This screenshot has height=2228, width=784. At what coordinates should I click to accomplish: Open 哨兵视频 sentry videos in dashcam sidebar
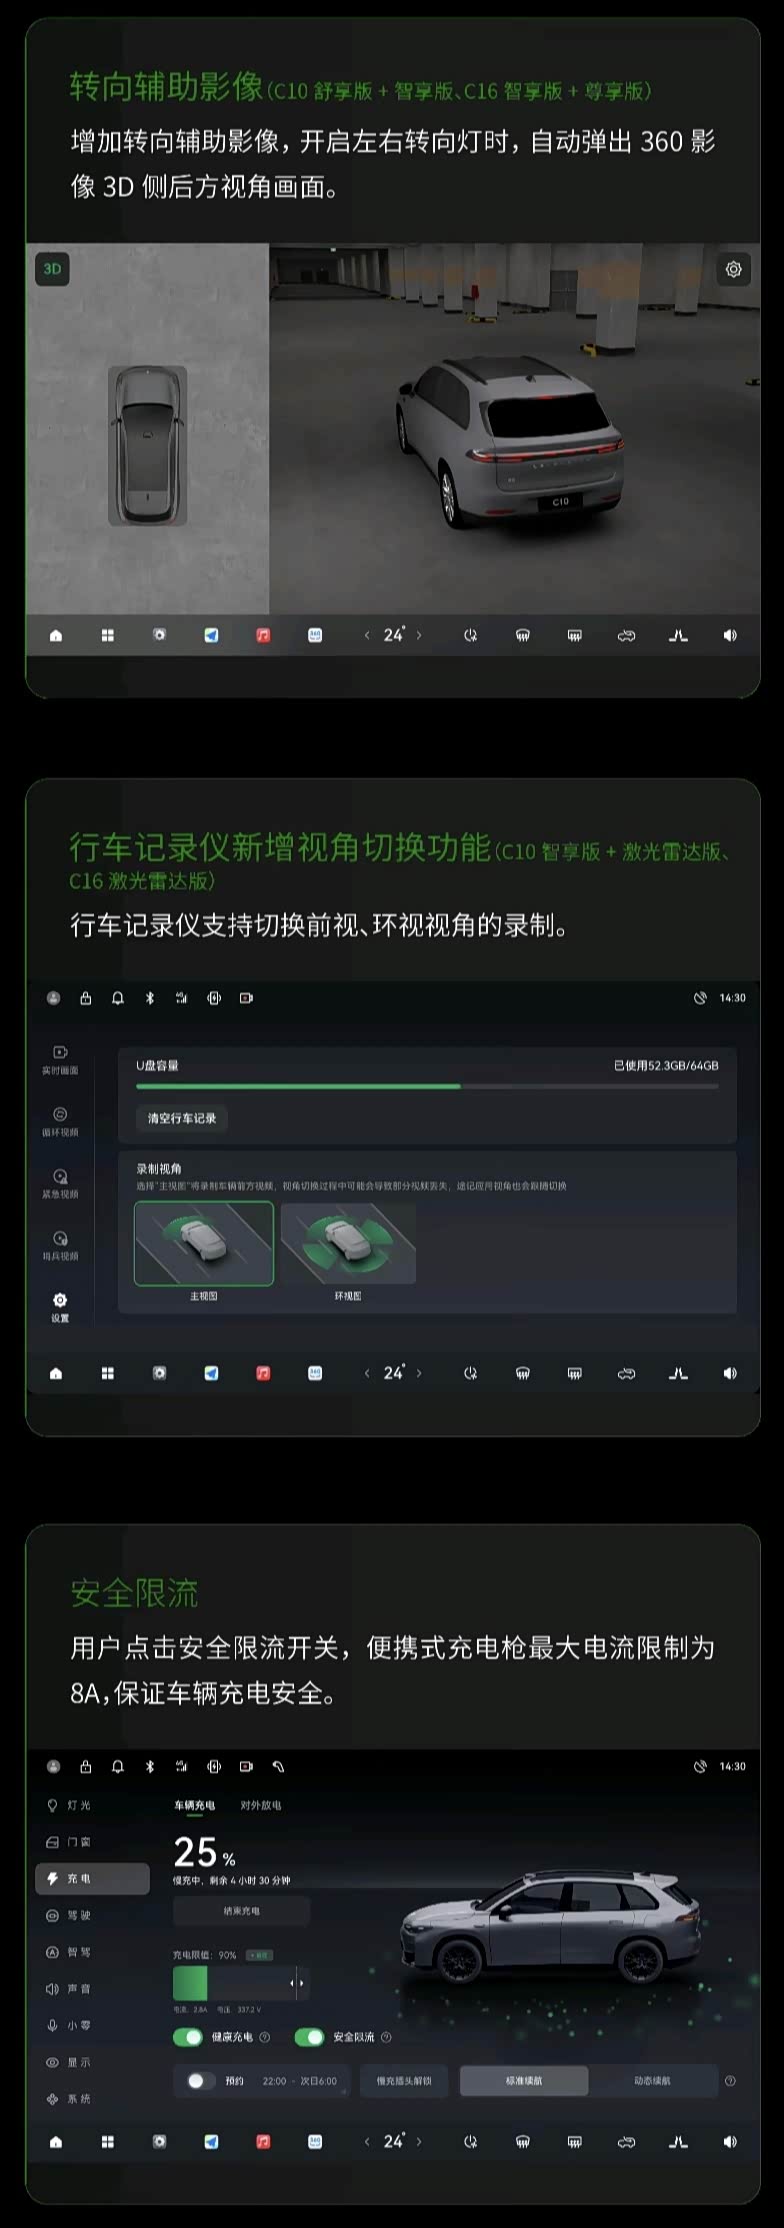click(60, 1246)
